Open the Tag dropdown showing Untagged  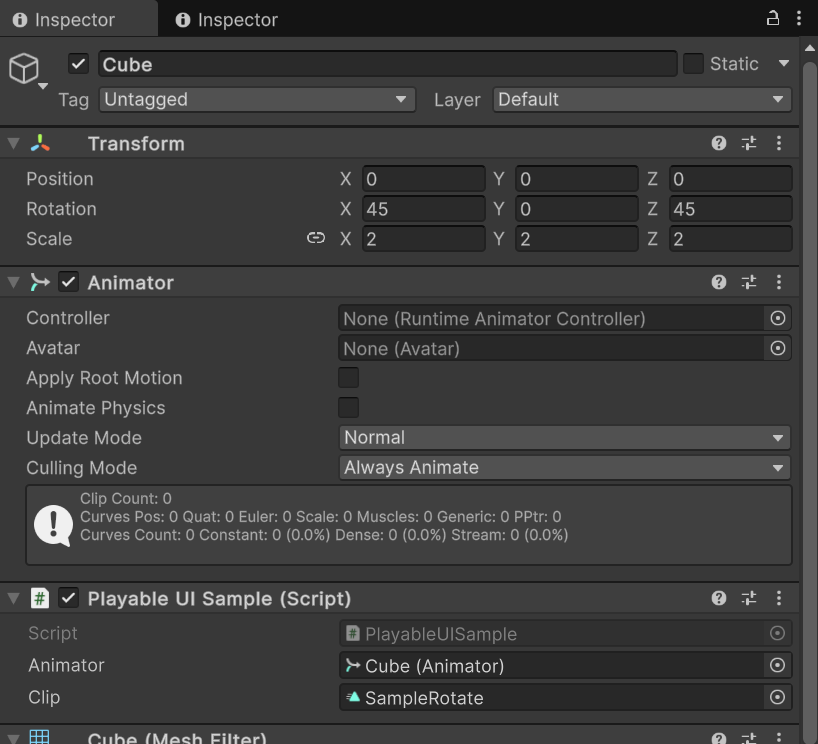click(x=257, y=99)
